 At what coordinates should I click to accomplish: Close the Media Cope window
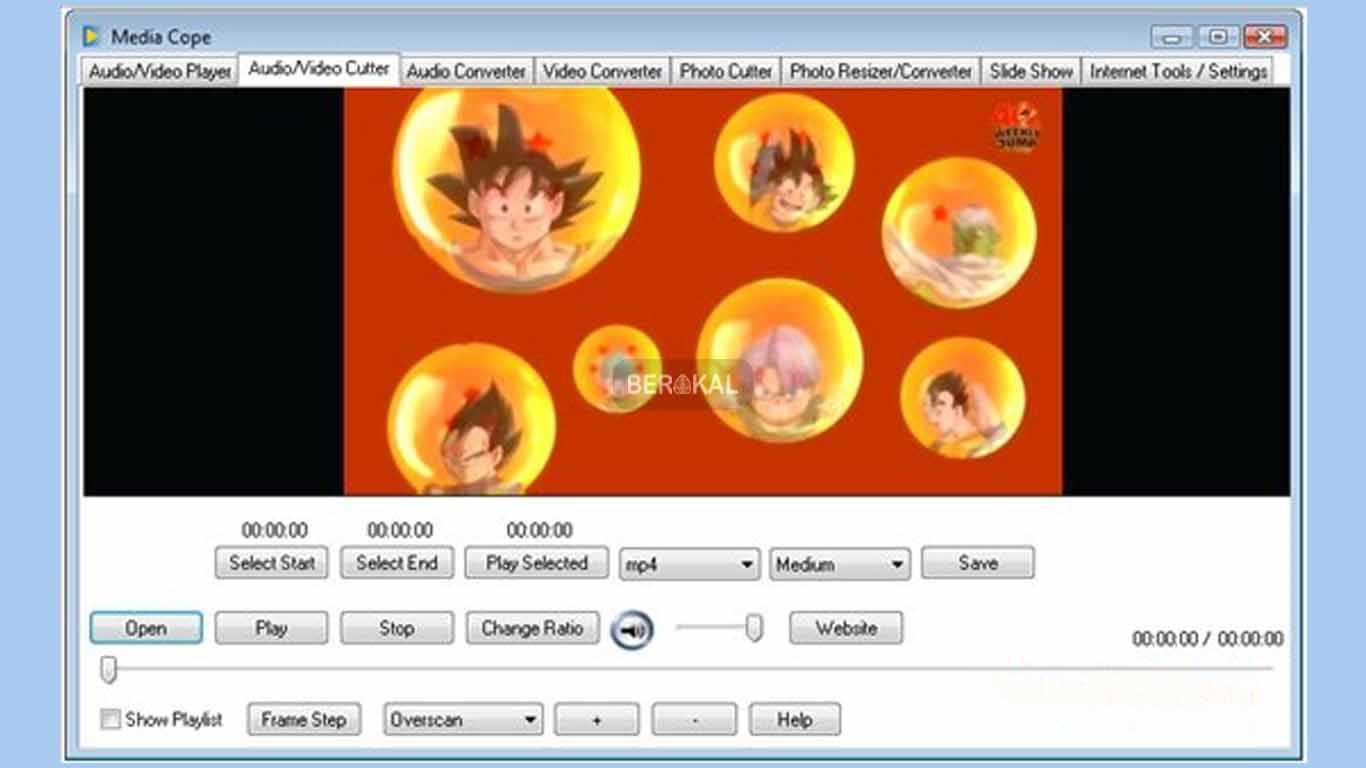1265,37
